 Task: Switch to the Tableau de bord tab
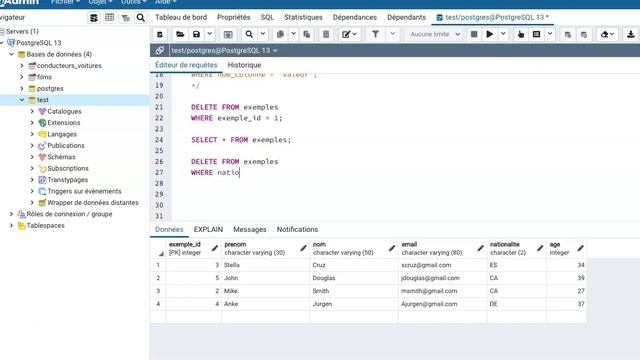point(181,17)
